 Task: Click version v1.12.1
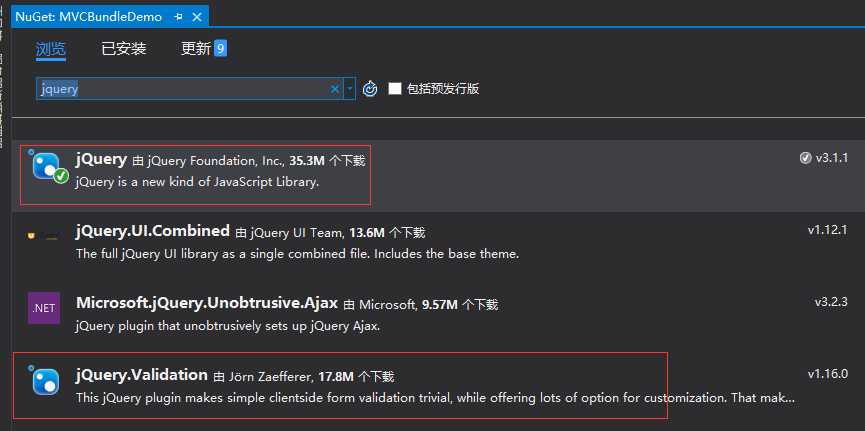pos(827,230)
